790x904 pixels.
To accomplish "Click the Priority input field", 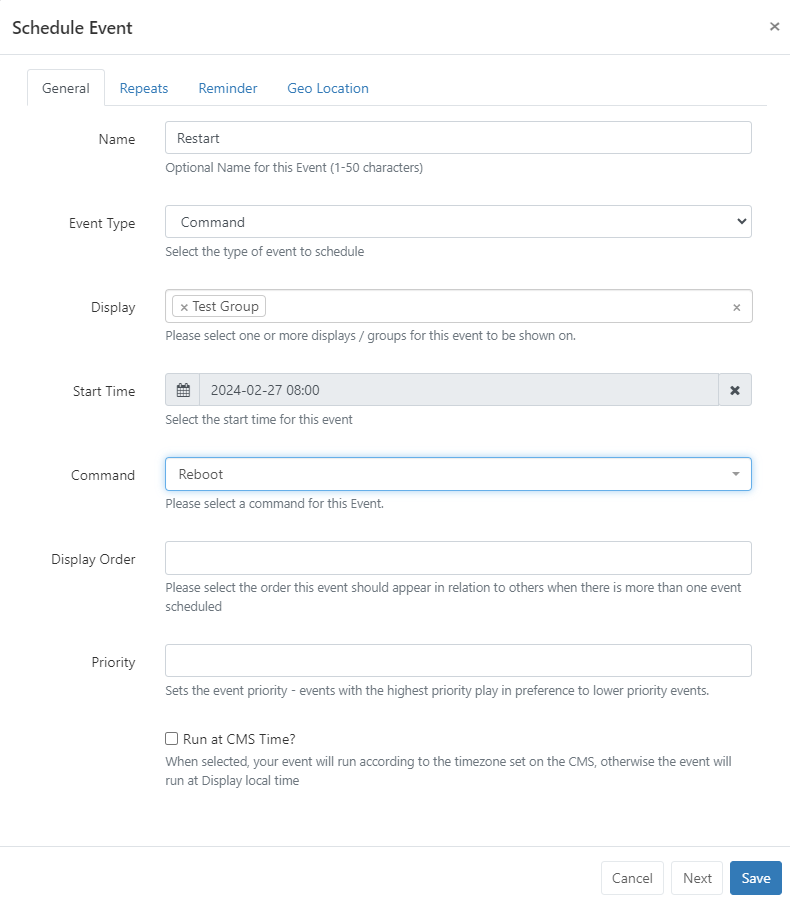I will (458, 661).
